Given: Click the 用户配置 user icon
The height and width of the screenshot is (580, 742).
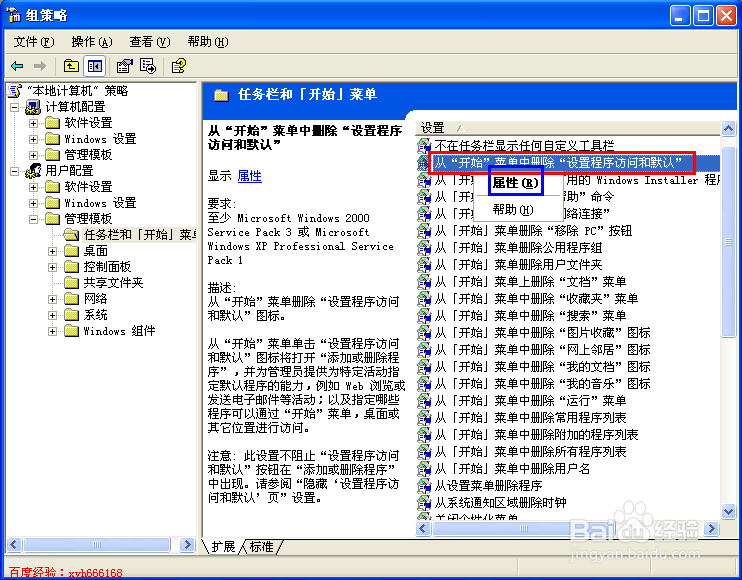Looking at the screenshot, I should pos(33,171).
